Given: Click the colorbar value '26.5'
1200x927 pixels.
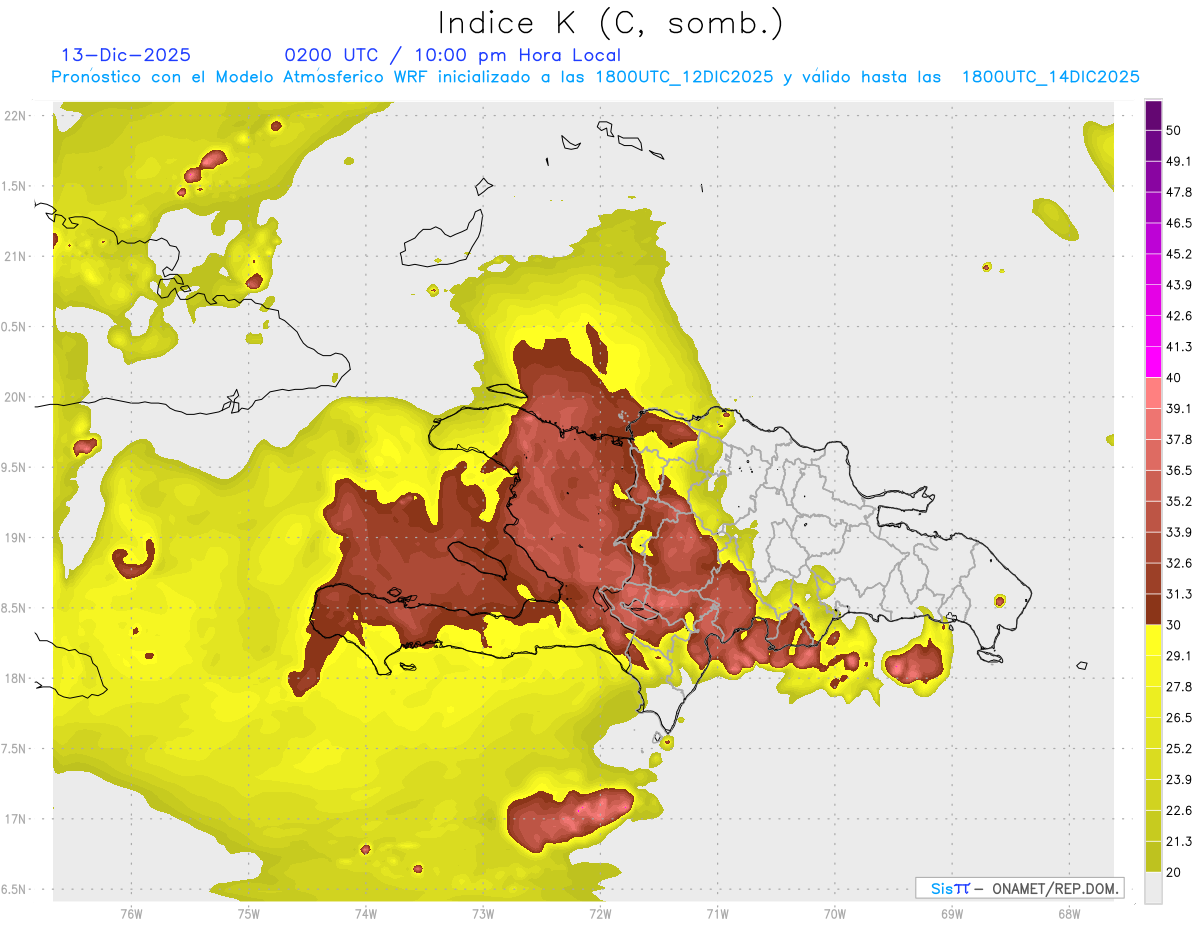Looking at the screenshot, I should pos(1179,718).
